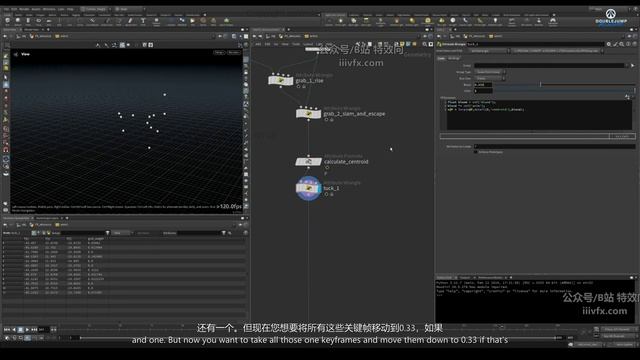Open the network editor Layout menu
The image size is (640, 360).
point(308,44)
